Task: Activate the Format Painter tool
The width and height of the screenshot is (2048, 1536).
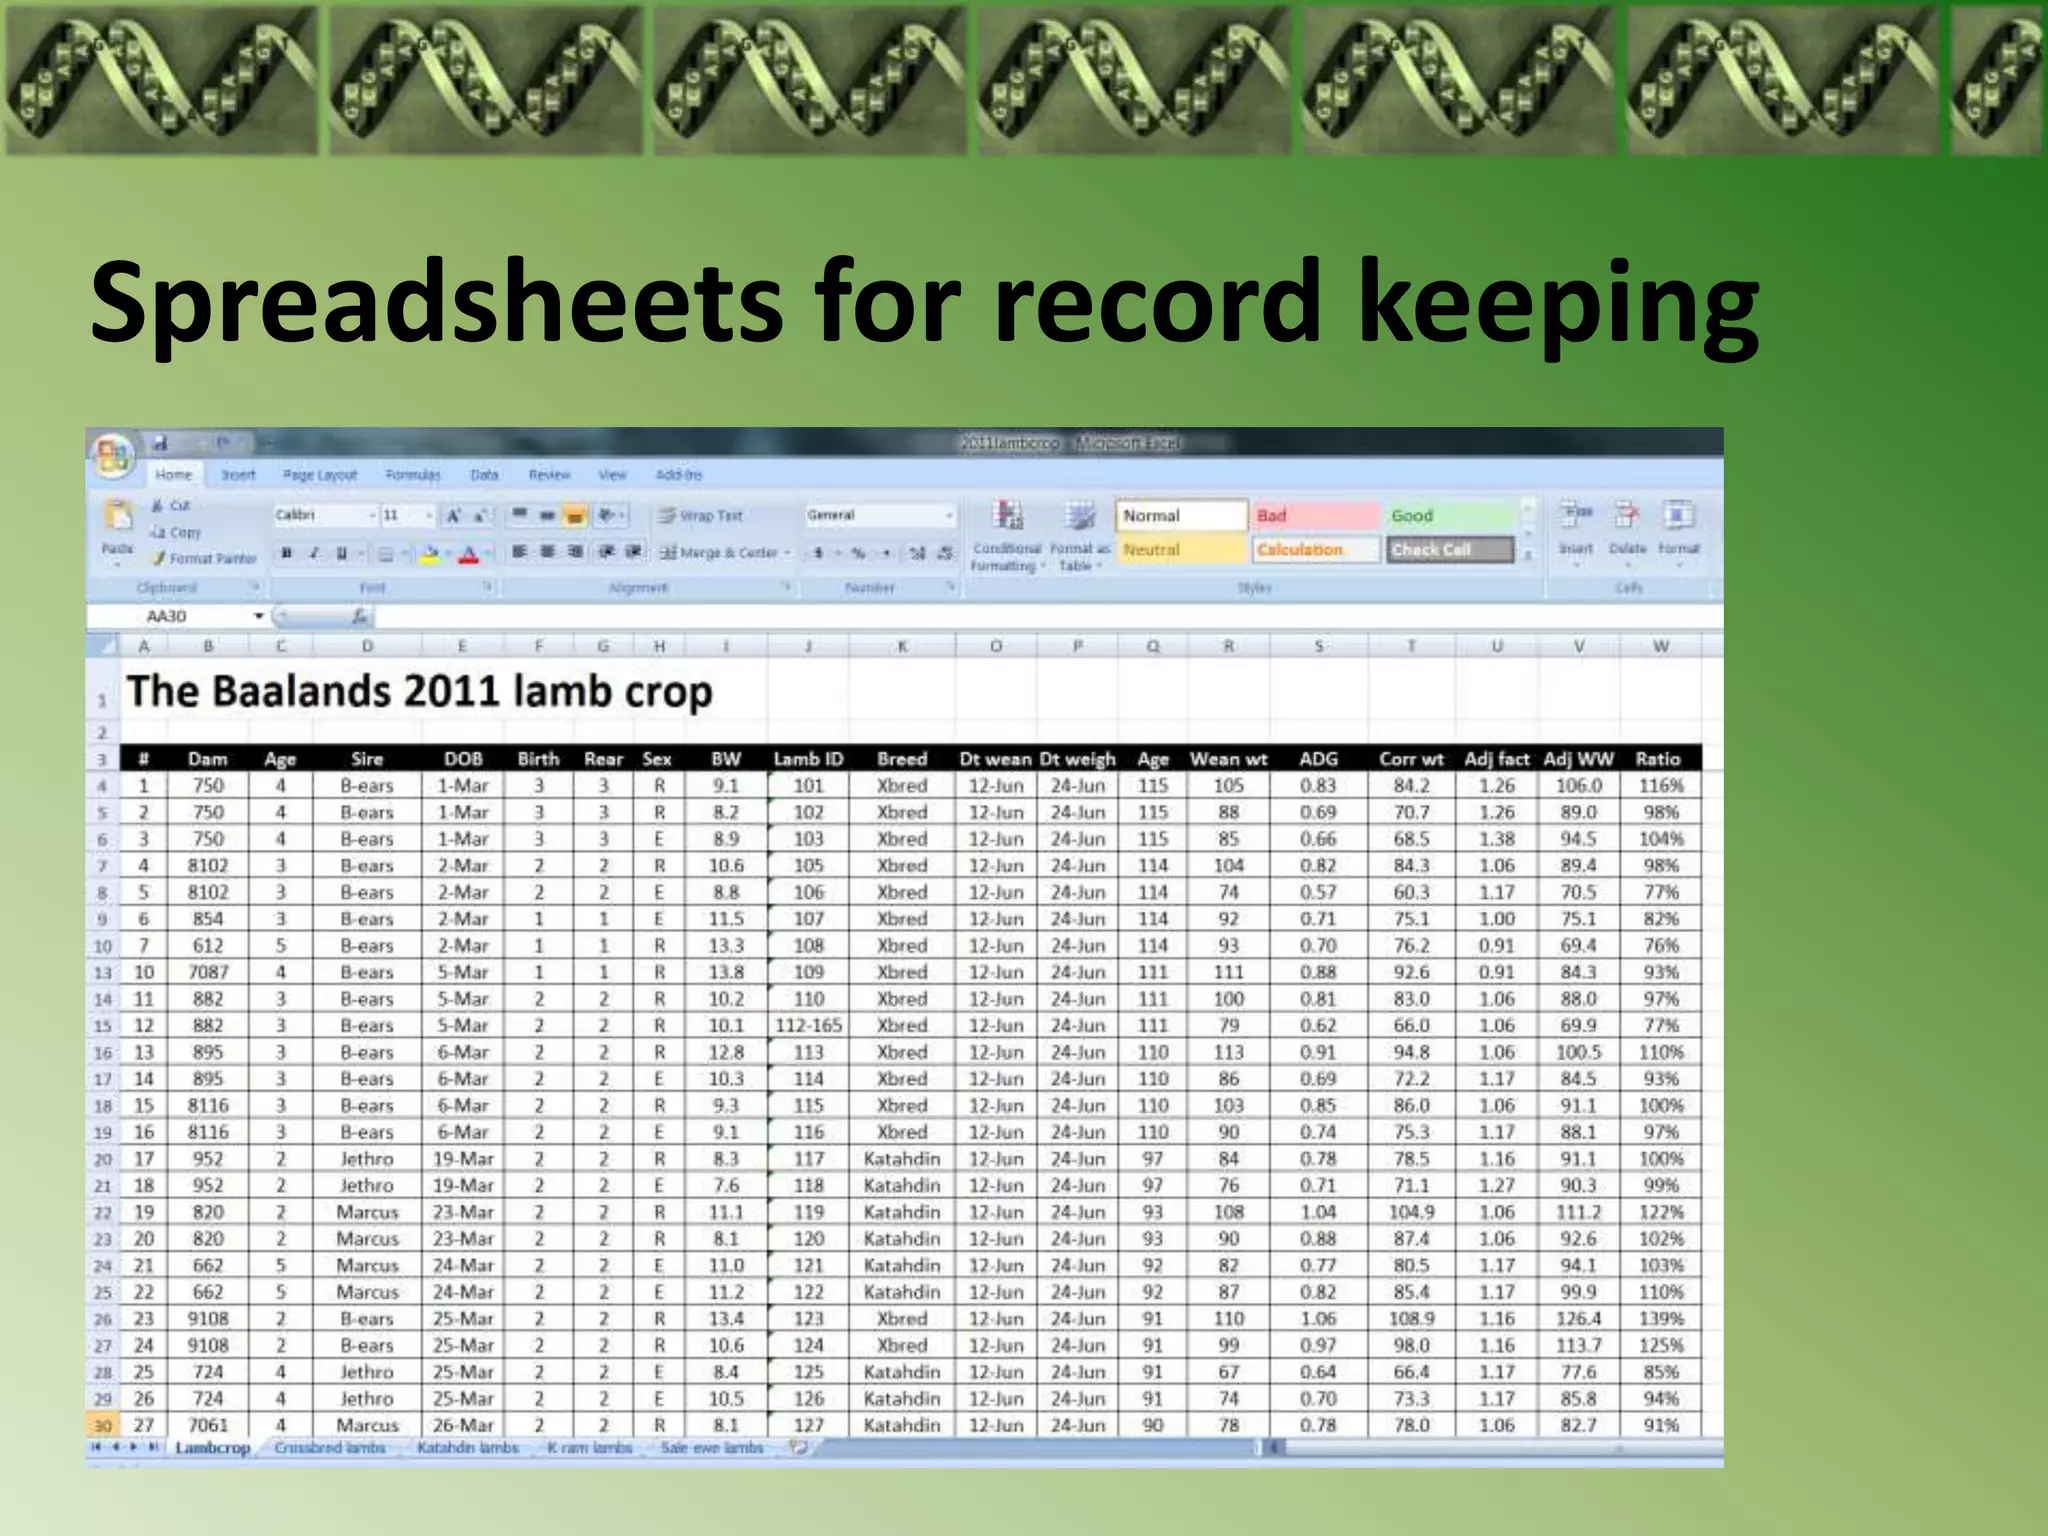Action: click(x=204, y=558)
